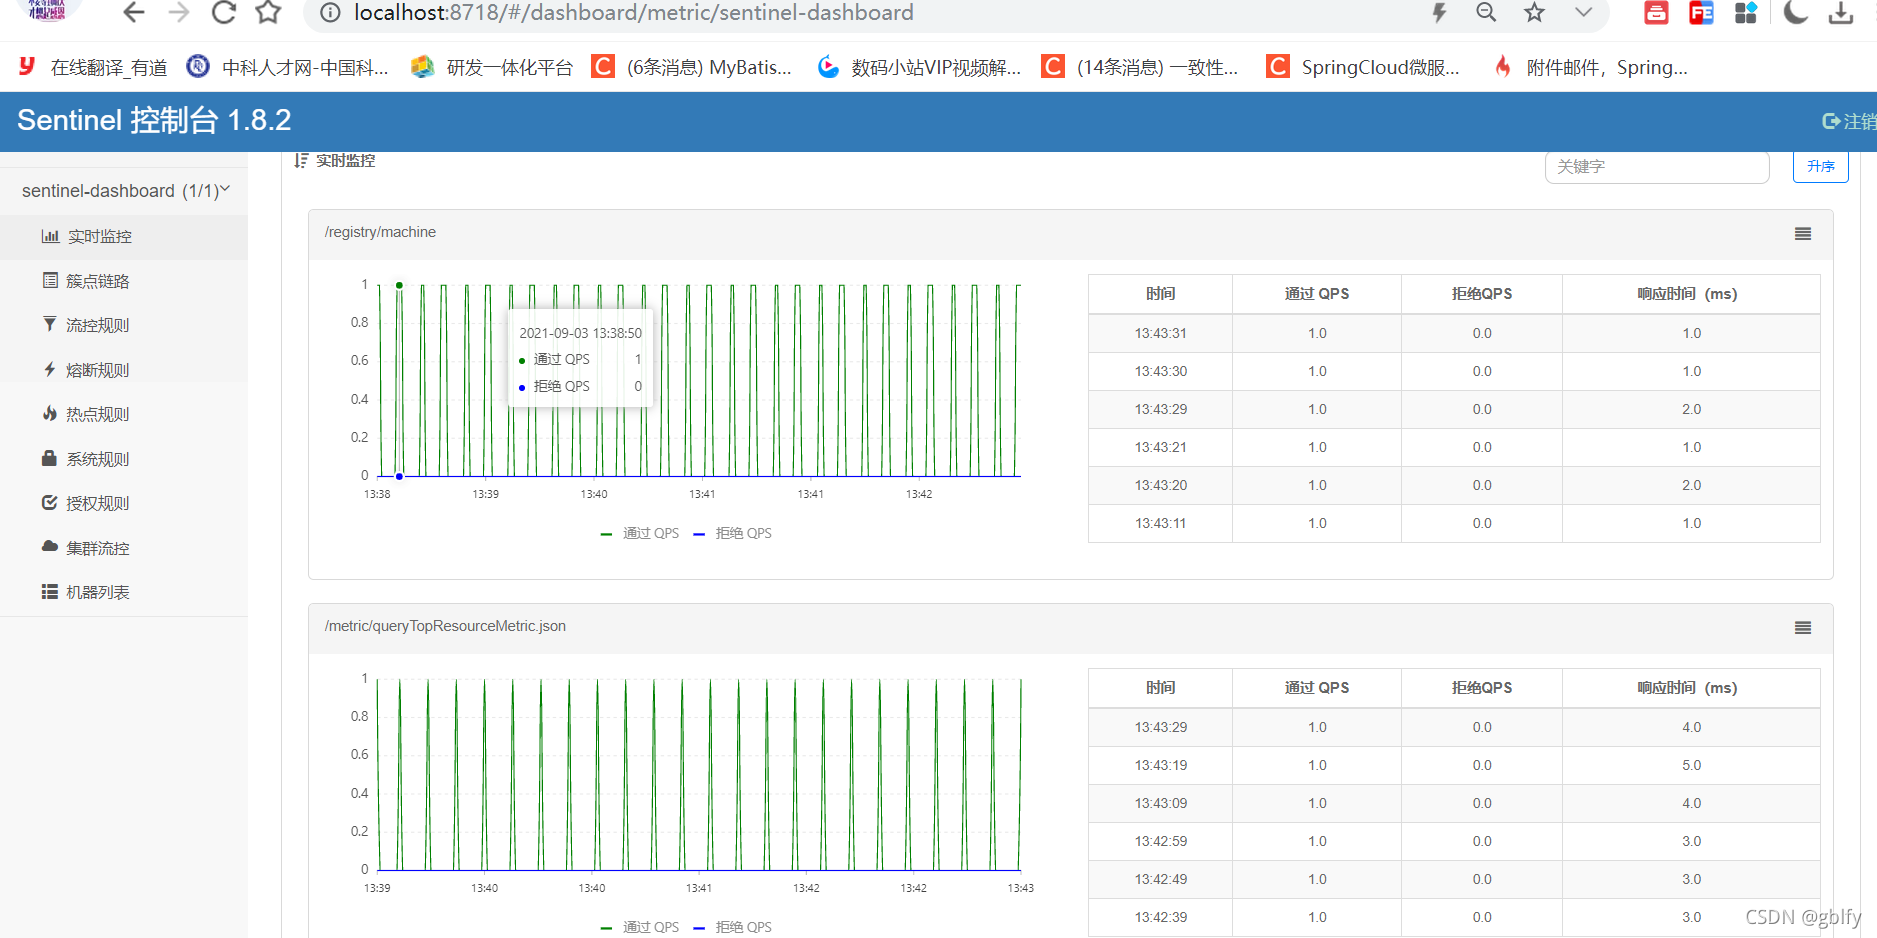Open the address bar dropdown chevron

point(1583,13)
